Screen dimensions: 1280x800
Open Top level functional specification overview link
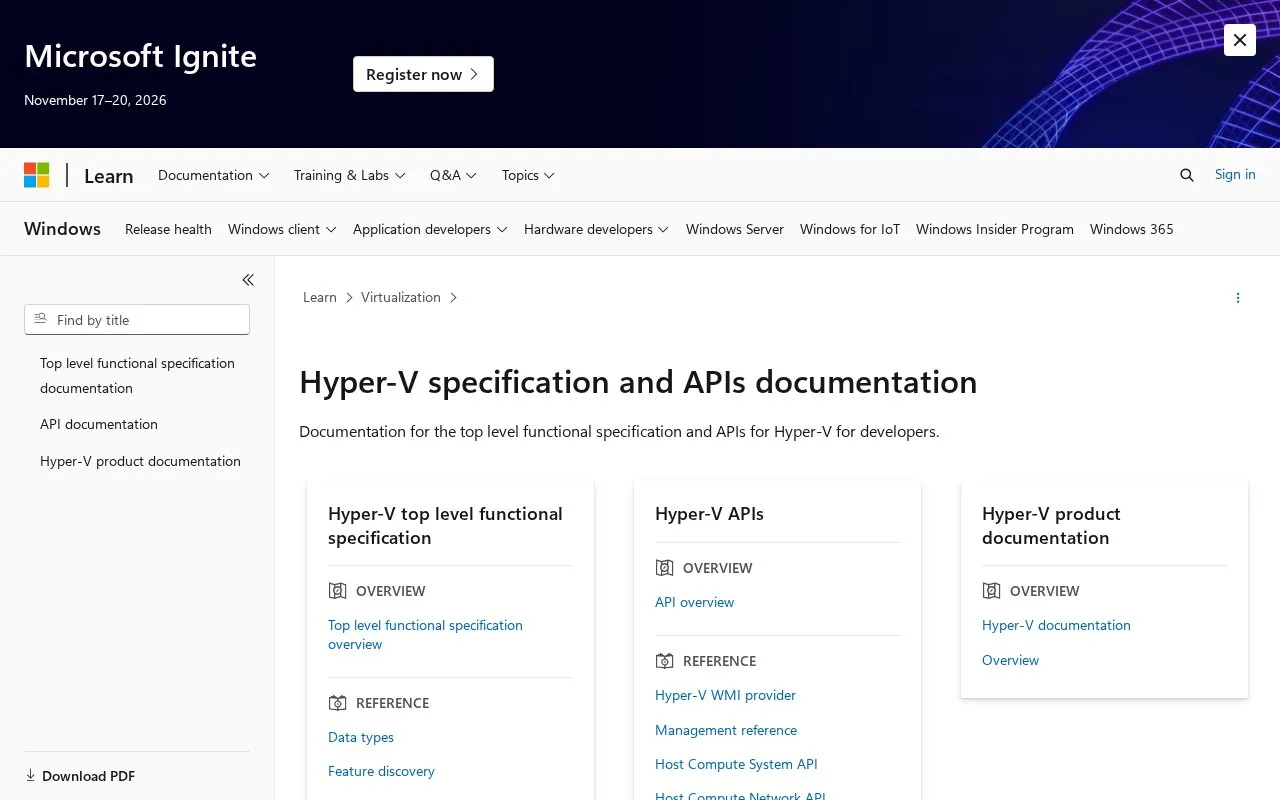click(x=425, y=635)
